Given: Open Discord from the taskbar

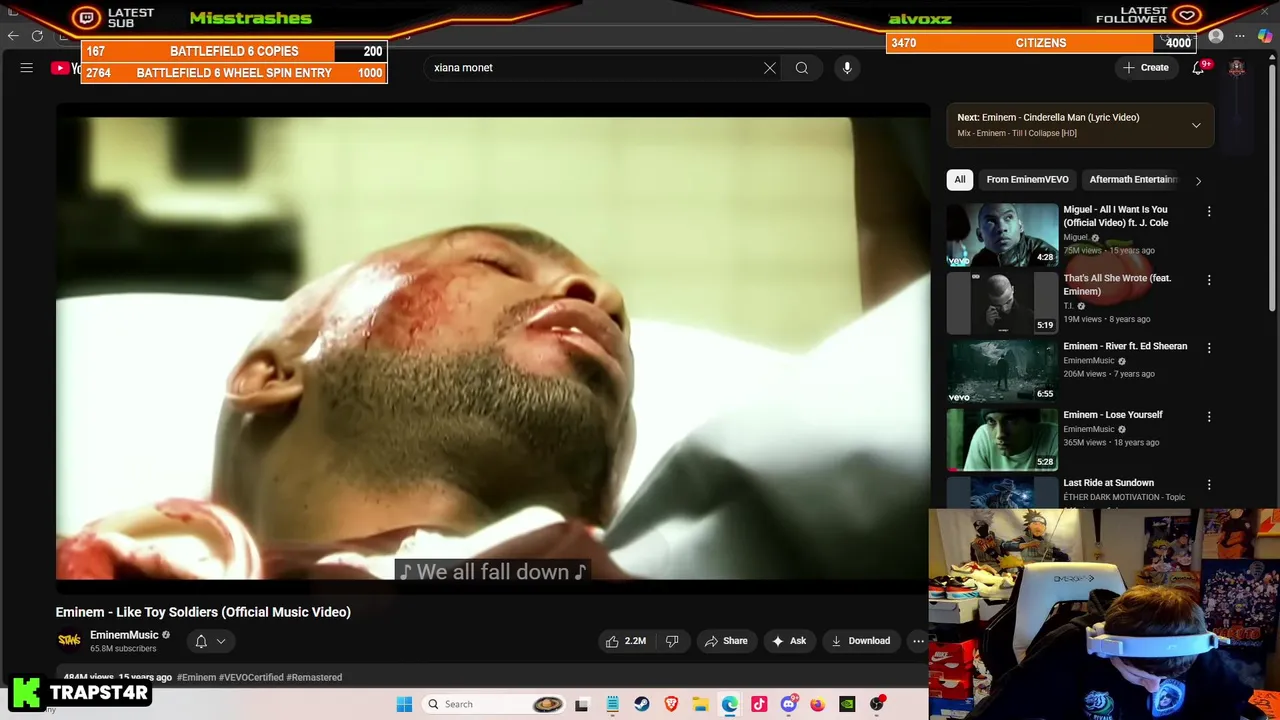Looking at the screenshot, I should [x=789, y=704].
